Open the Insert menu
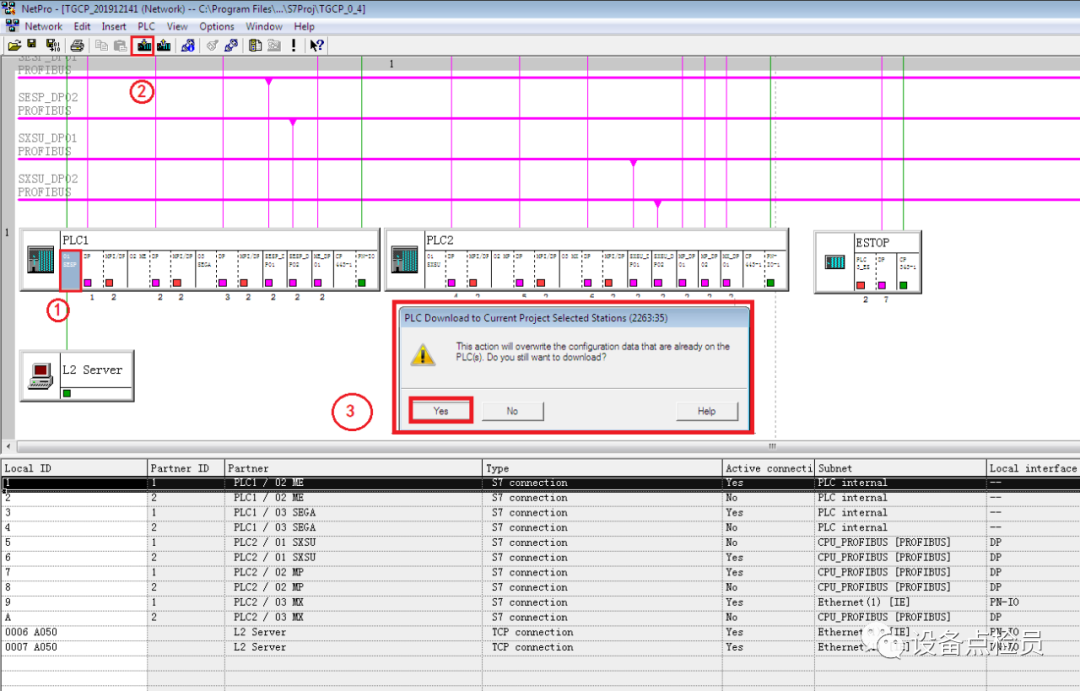1080x691 pixels. point(114,26)
